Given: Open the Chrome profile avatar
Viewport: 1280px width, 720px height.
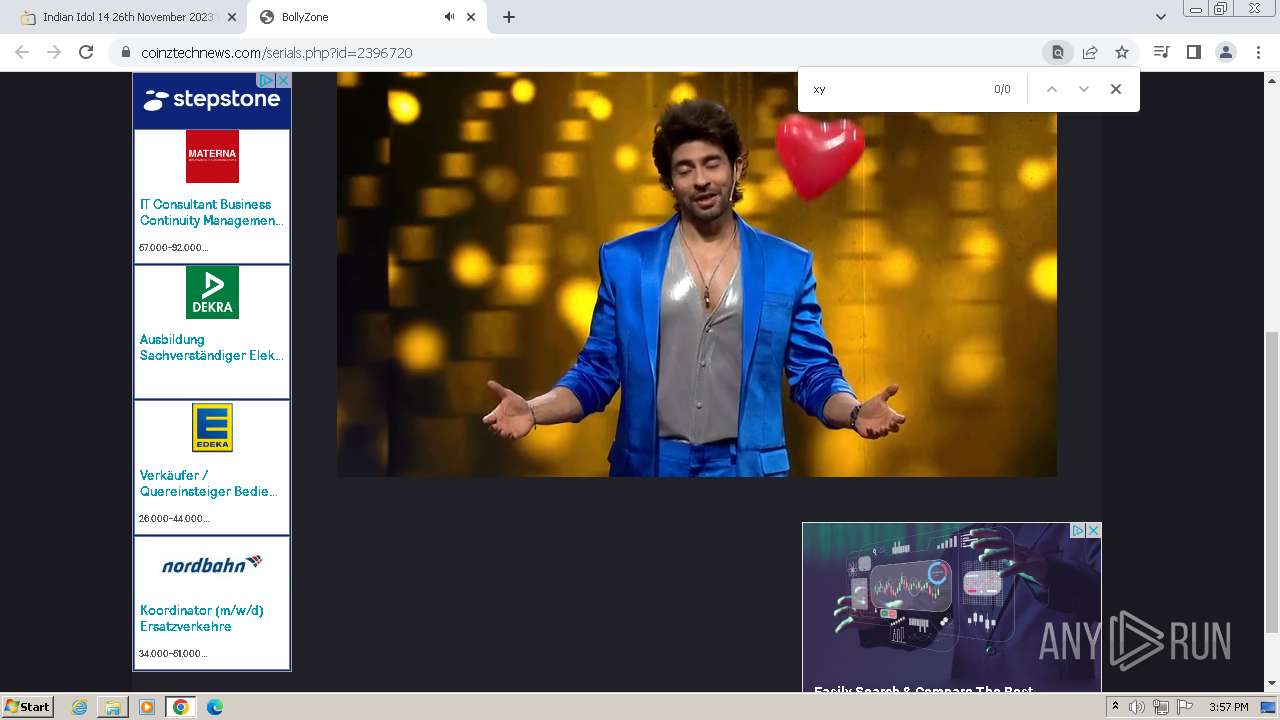Looking at the screenshot, I should tap(1225, 52).
